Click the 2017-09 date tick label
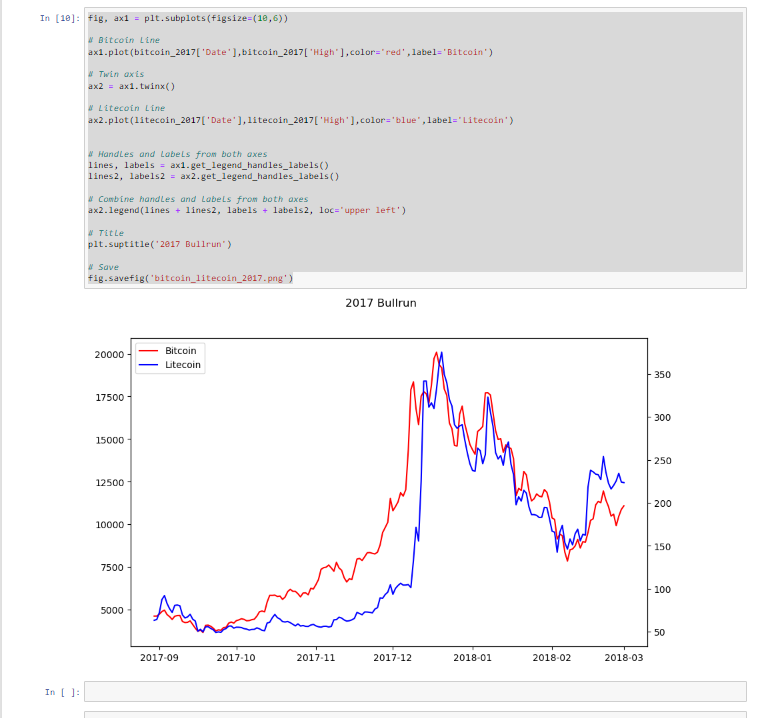This screenshot has width=762, height=718. click(159, 658)
